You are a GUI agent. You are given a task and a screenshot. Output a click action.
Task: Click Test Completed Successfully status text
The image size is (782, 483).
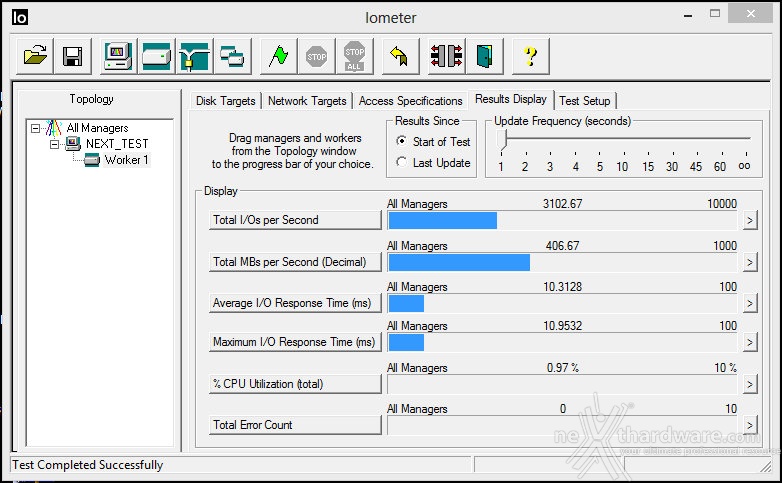click(87, 465)
